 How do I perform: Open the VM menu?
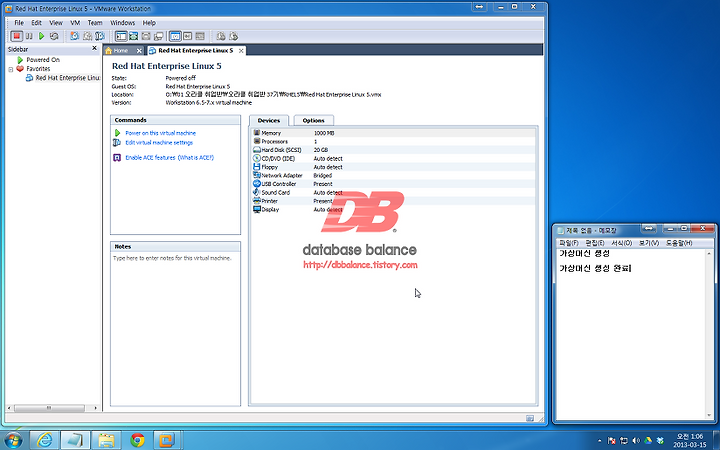75,22
